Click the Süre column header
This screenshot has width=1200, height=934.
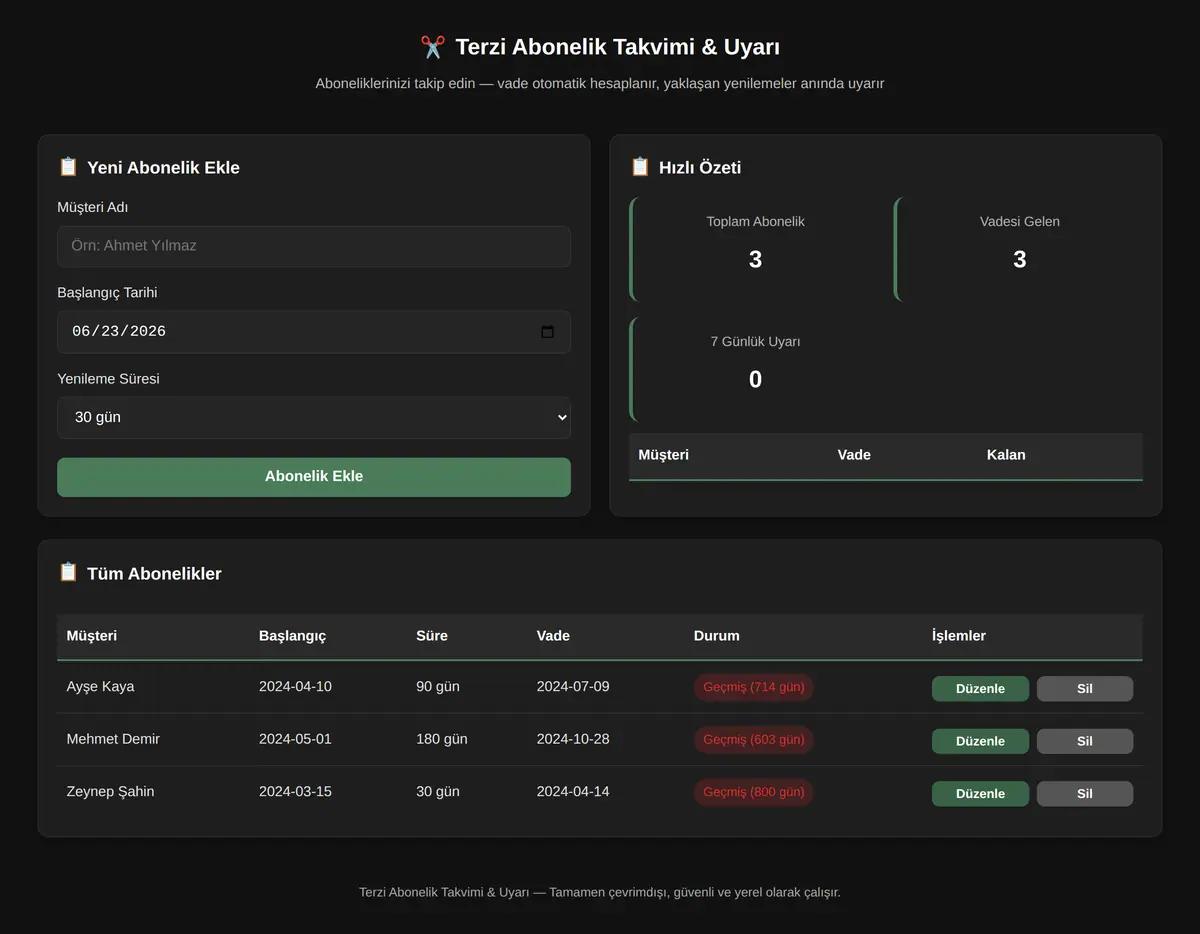coord(432,636)
